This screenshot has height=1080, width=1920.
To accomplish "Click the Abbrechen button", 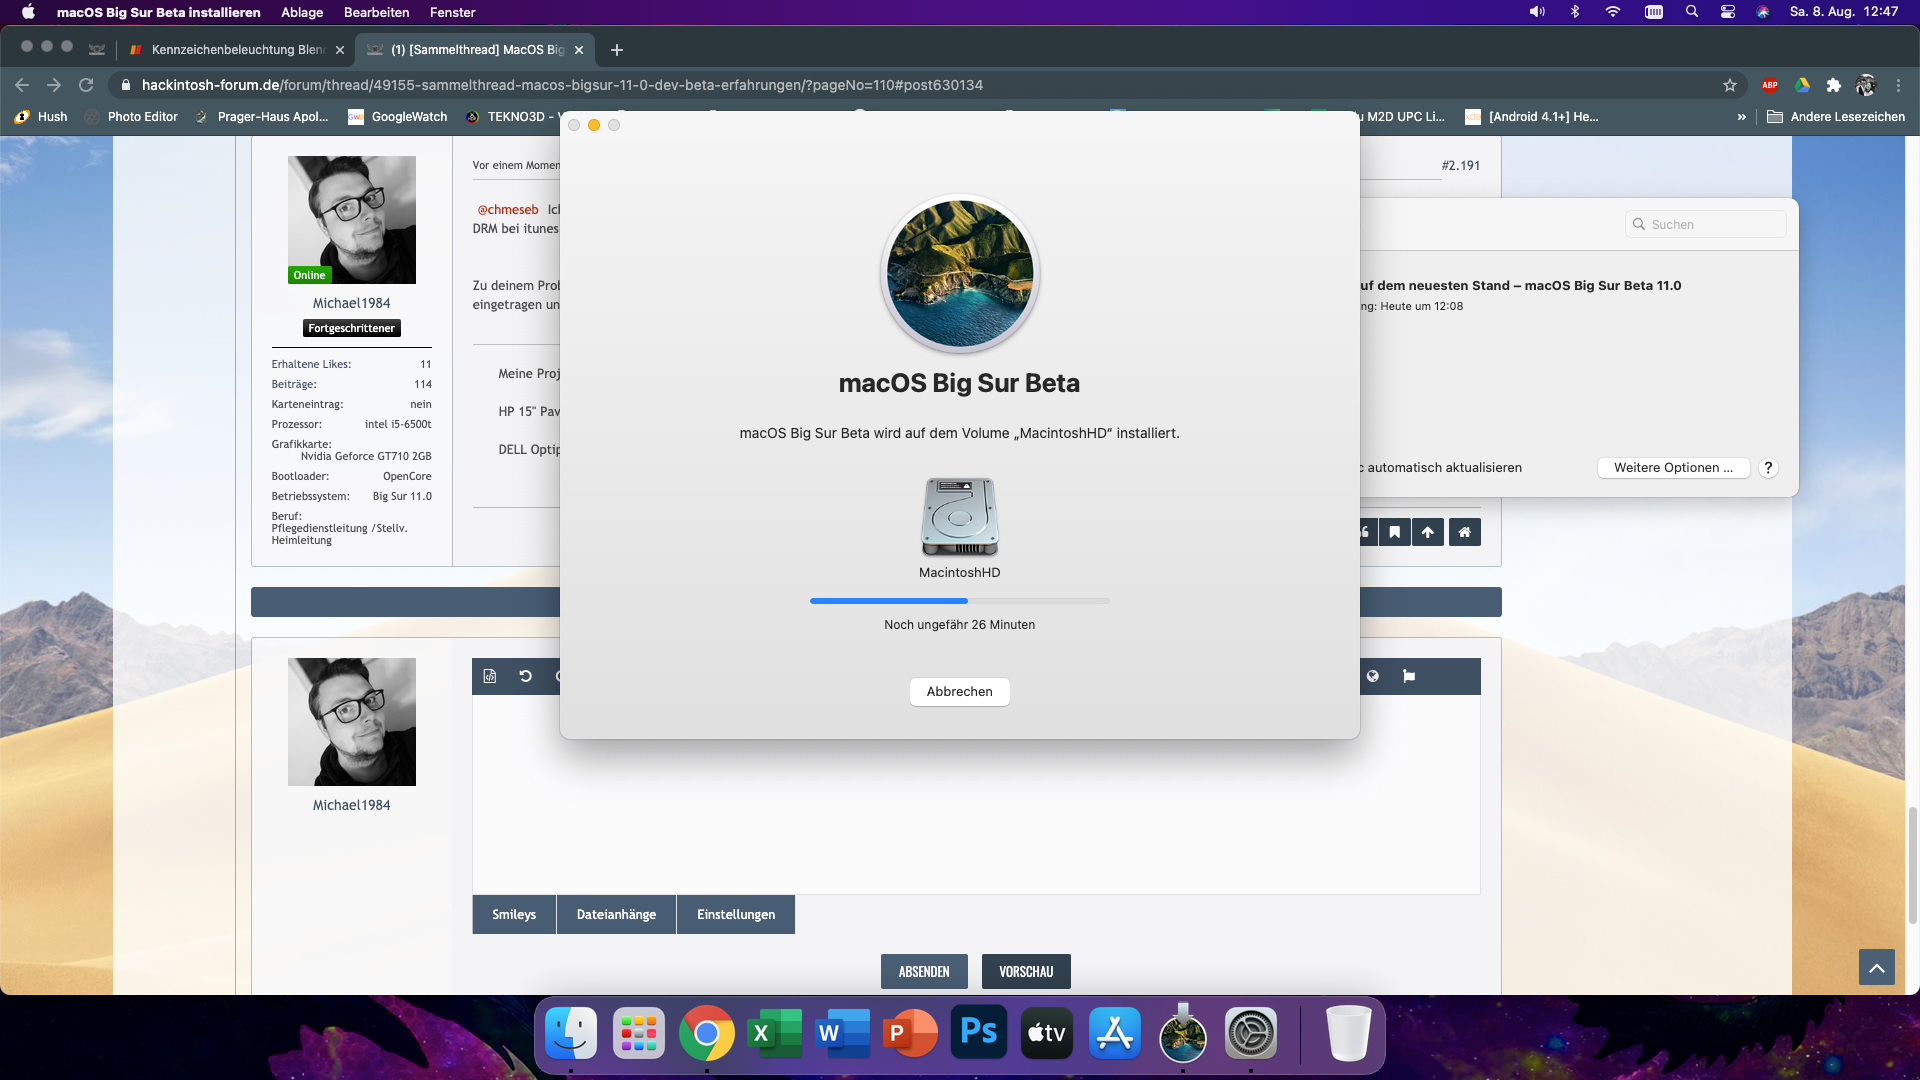I will pos(959,691).
